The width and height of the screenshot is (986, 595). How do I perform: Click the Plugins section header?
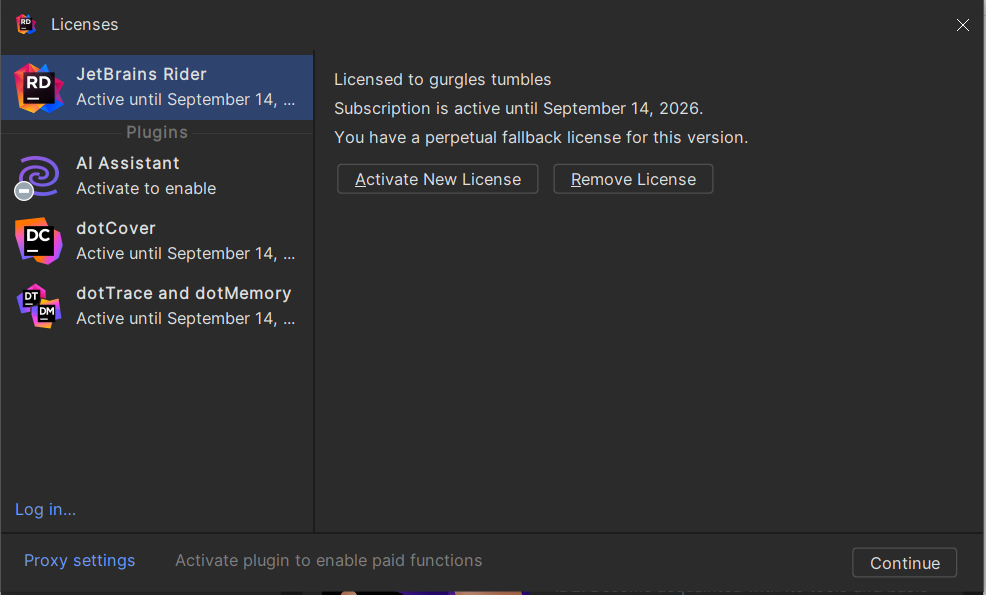click(x=157, y=133)
